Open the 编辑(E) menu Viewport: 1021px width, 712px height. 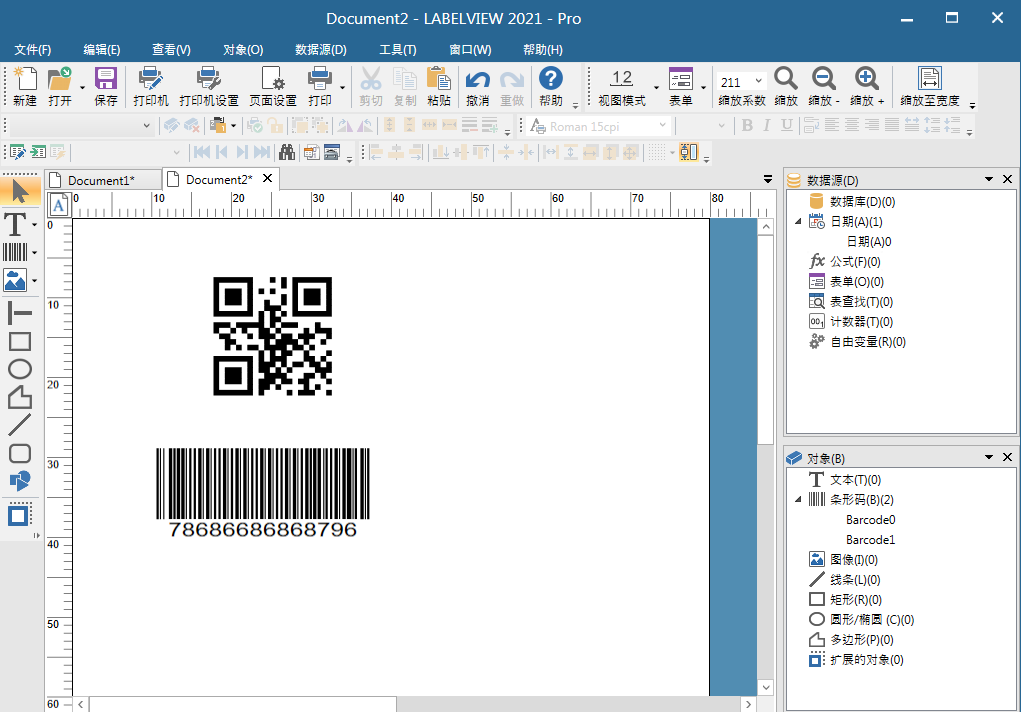102,50
